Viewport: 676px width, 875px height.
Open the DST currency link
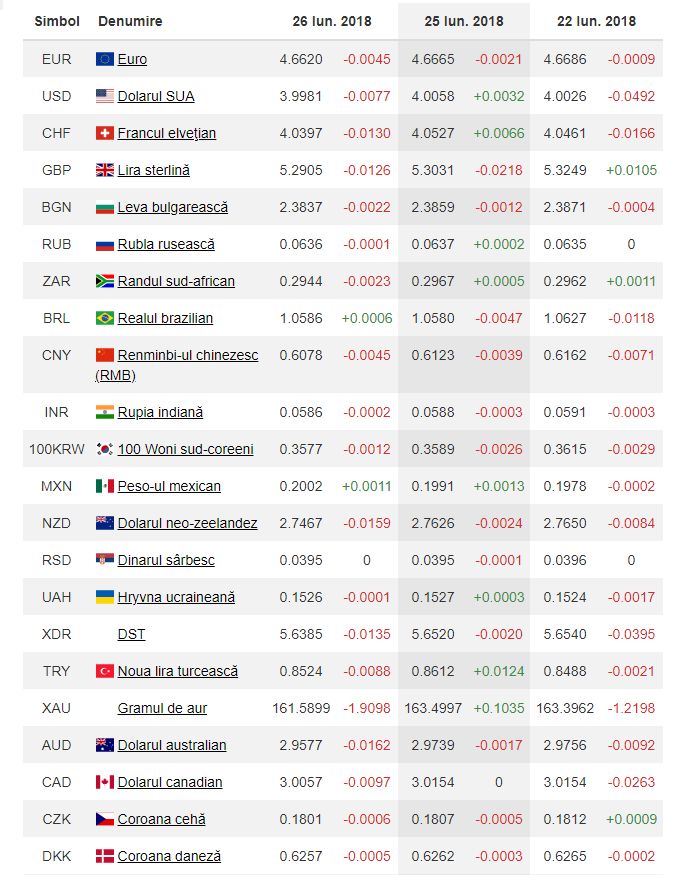click(131, 634)
